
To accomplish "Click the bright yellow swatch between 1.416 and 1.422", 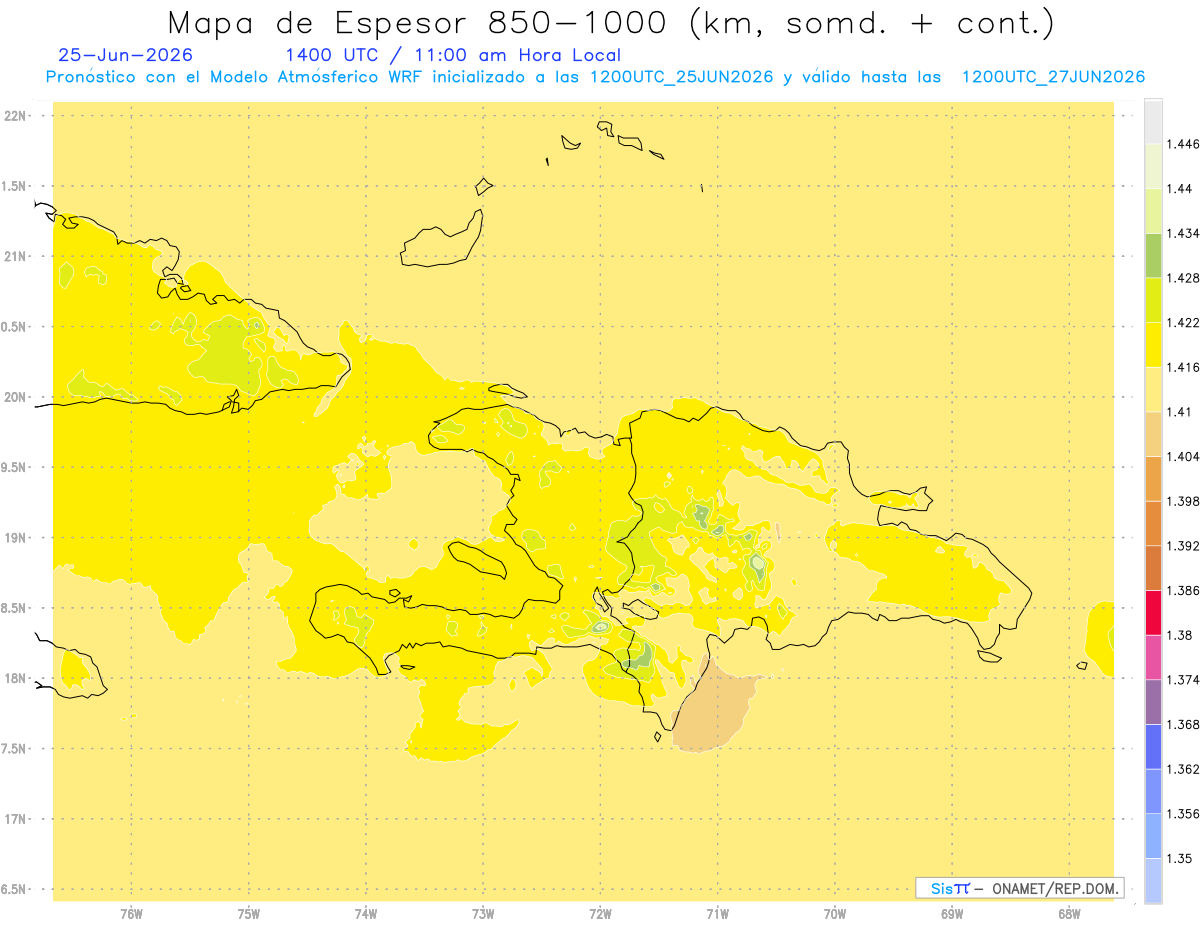I will 1153,344.
